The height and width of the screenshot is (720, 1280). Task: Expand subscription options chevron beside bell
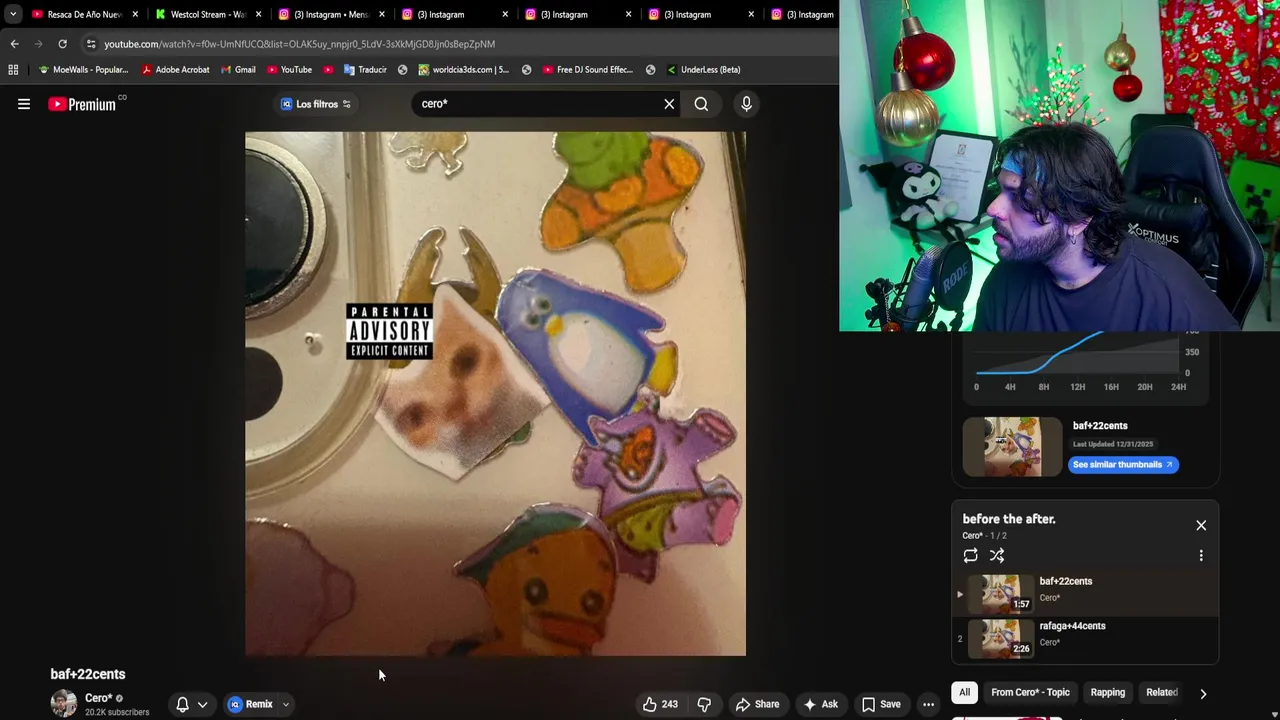point(202,704)
